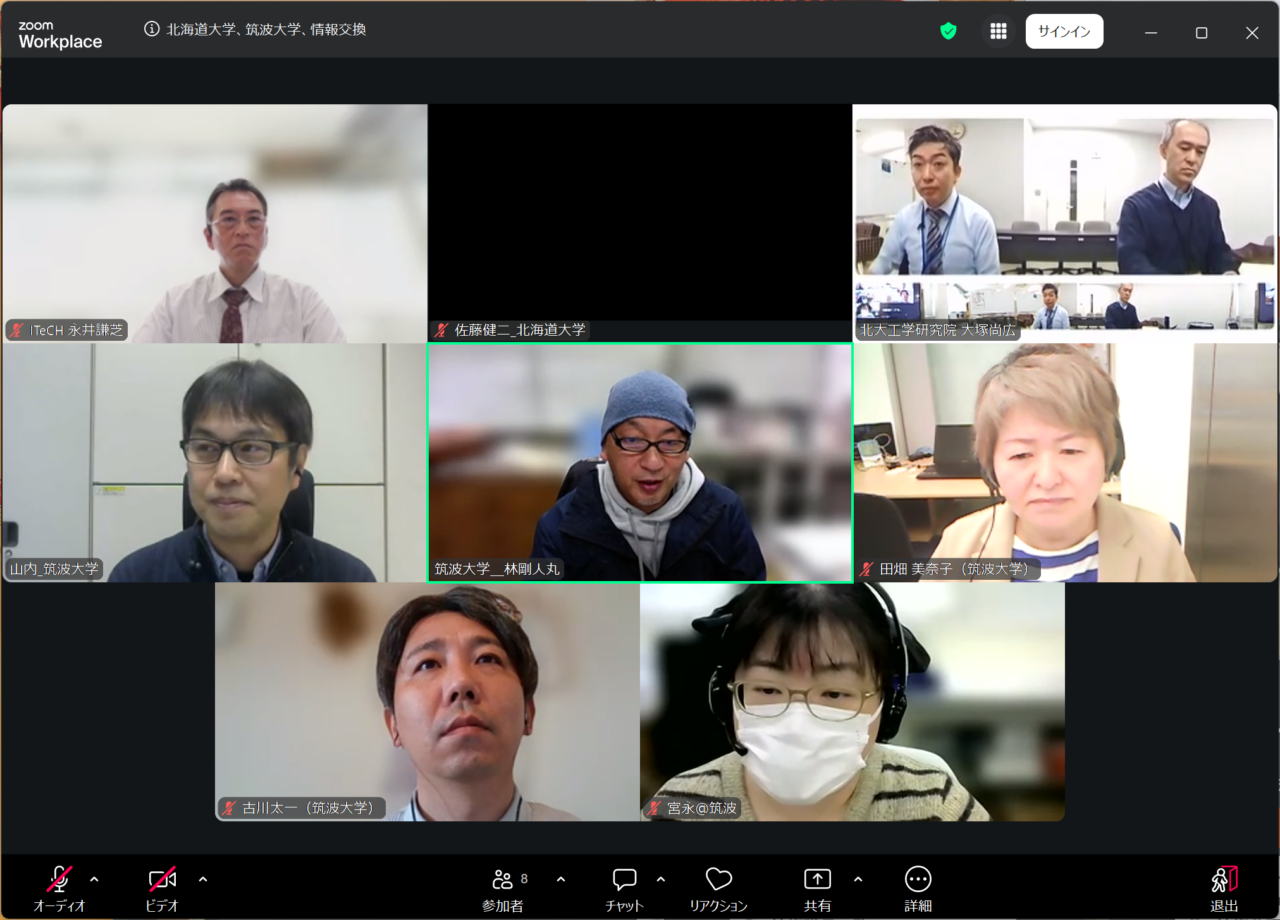Expand the audio options arrow

pos(94,879)
